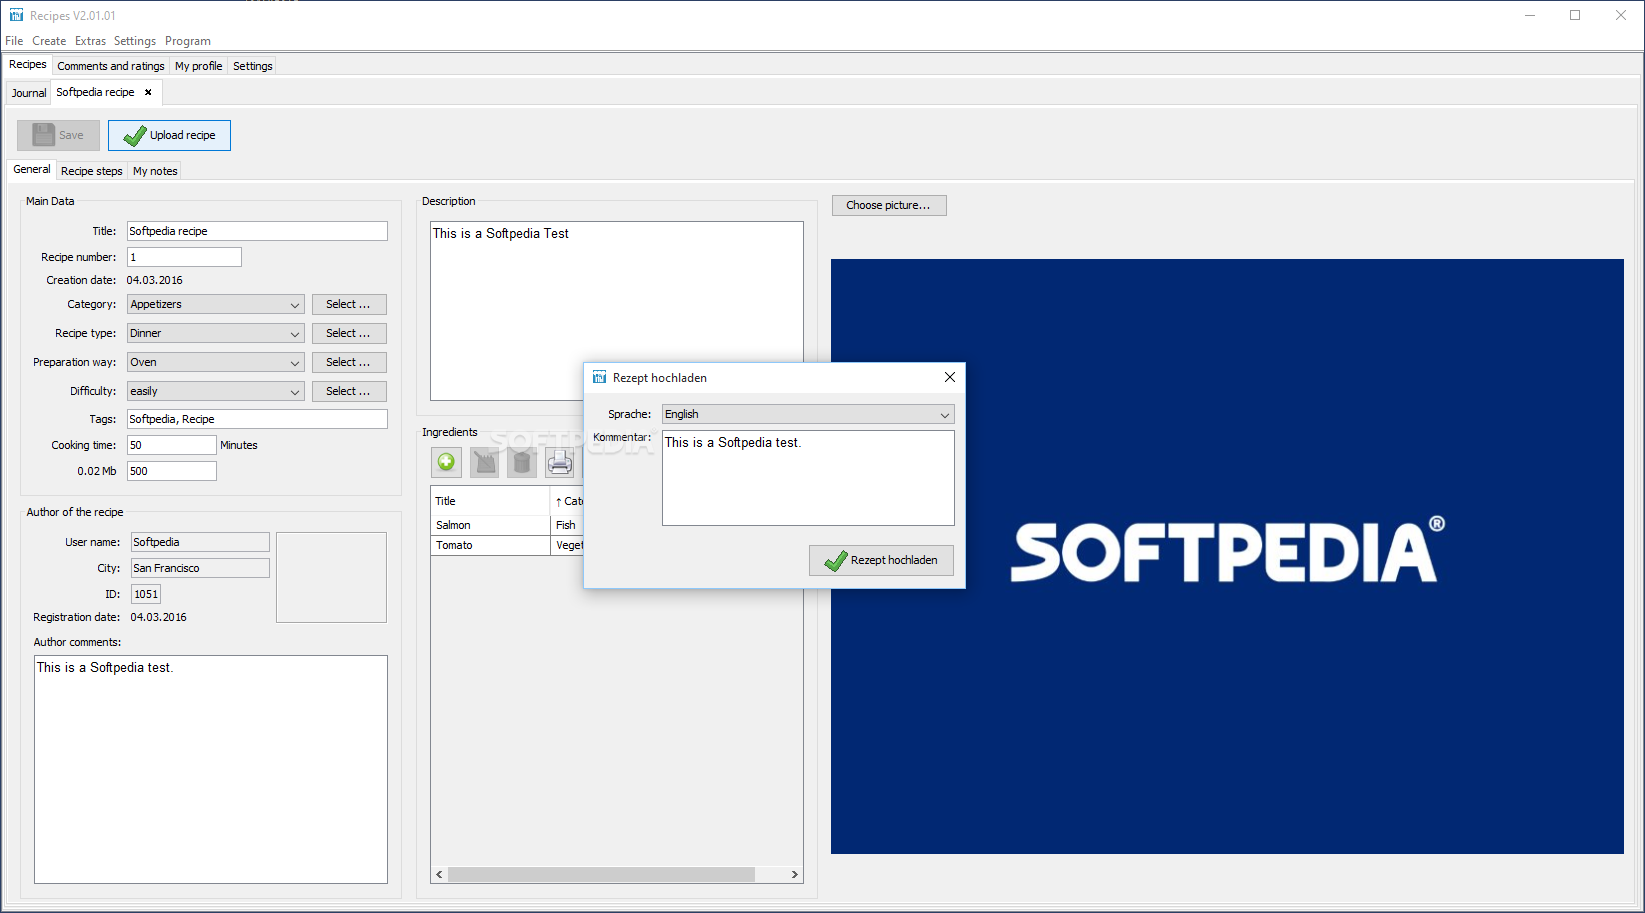Click the Save button with floppy icon

[58, 135]
